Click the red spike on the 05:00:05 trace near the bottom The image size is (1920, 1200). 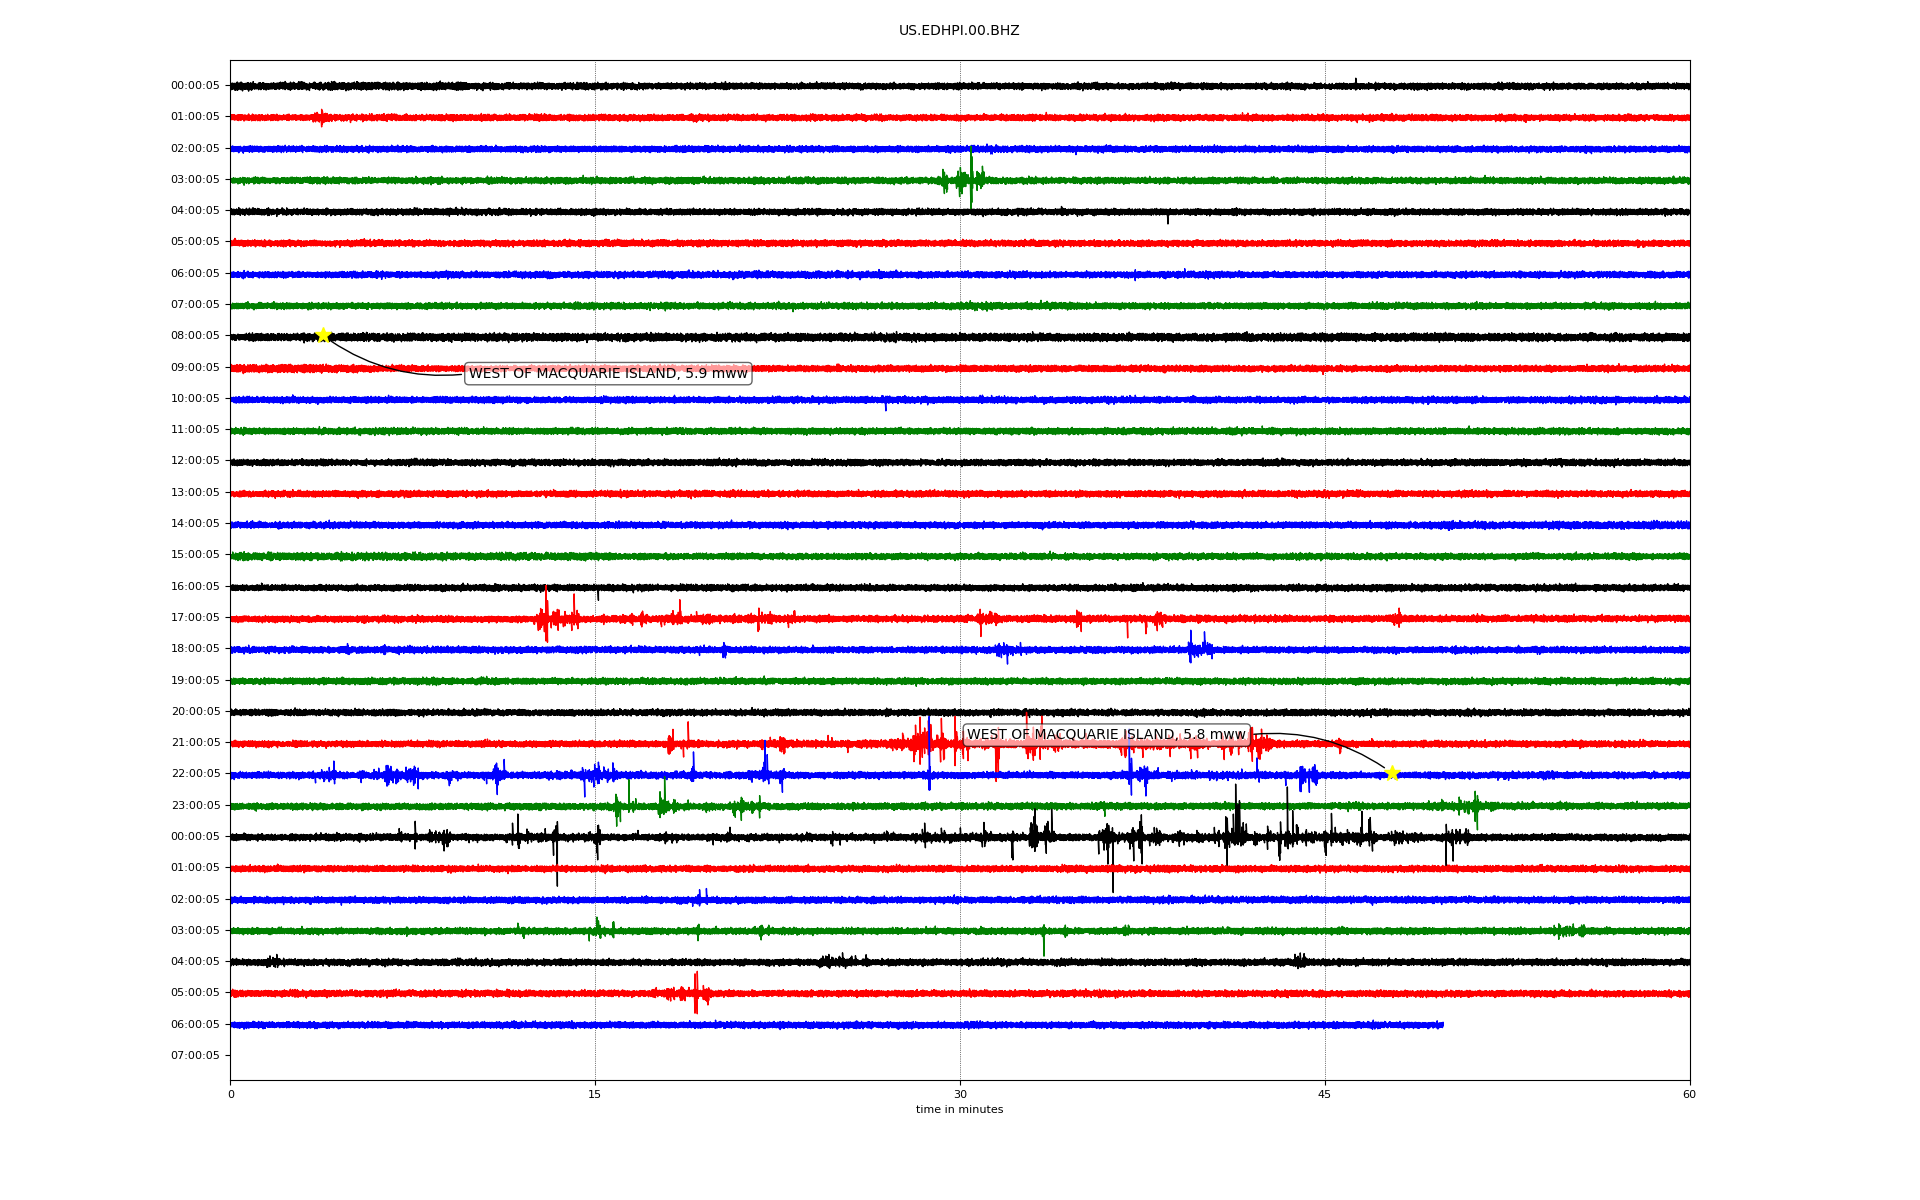click(x=696, y=993)
